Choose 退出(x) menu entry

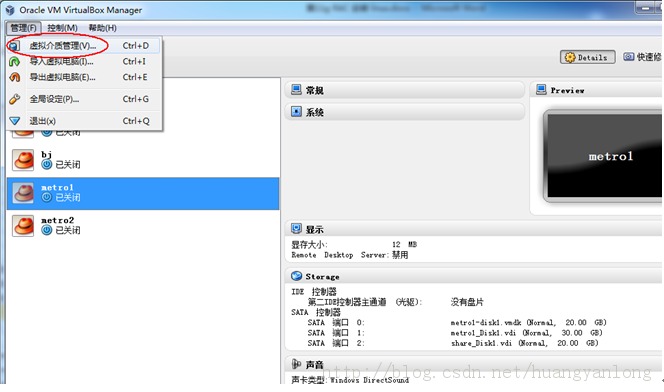coord(84,121)
